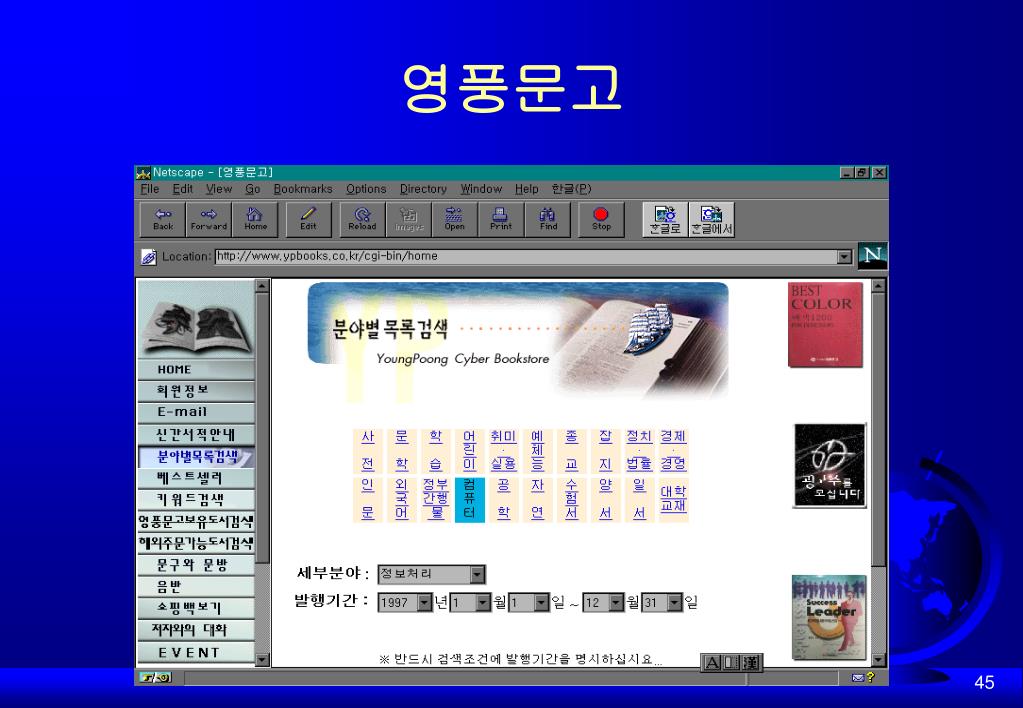Click the 한글로 toolbar icon

point(665,219)
